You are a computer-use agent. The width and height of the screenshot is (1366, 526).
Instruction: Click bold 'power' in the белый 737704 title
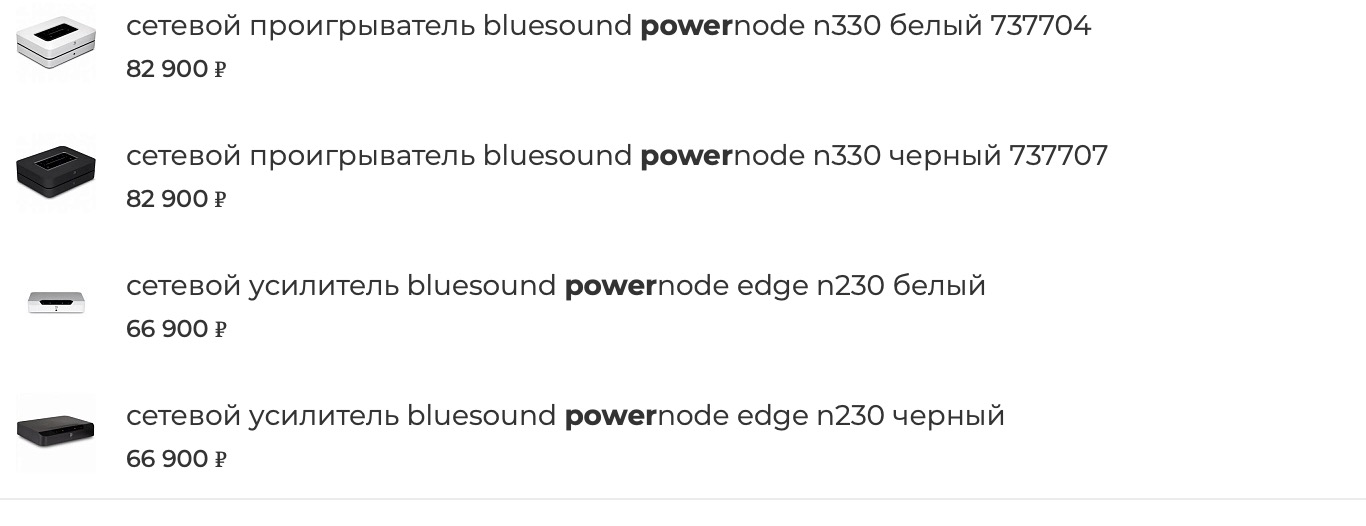click(x=686, y=27)
